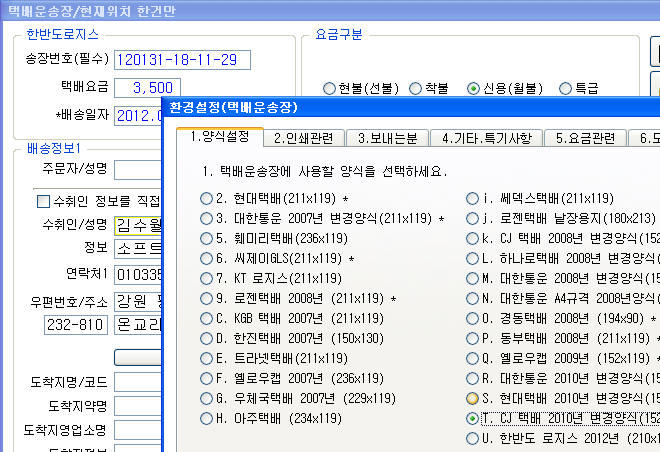
Task: Open the 1.양식설정 tab
Action: pos(220,137)
